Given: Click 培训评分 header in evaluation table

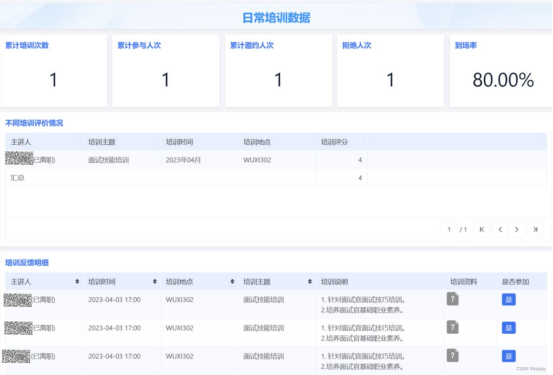Looking at the screenshot, I should coord(334,142).
